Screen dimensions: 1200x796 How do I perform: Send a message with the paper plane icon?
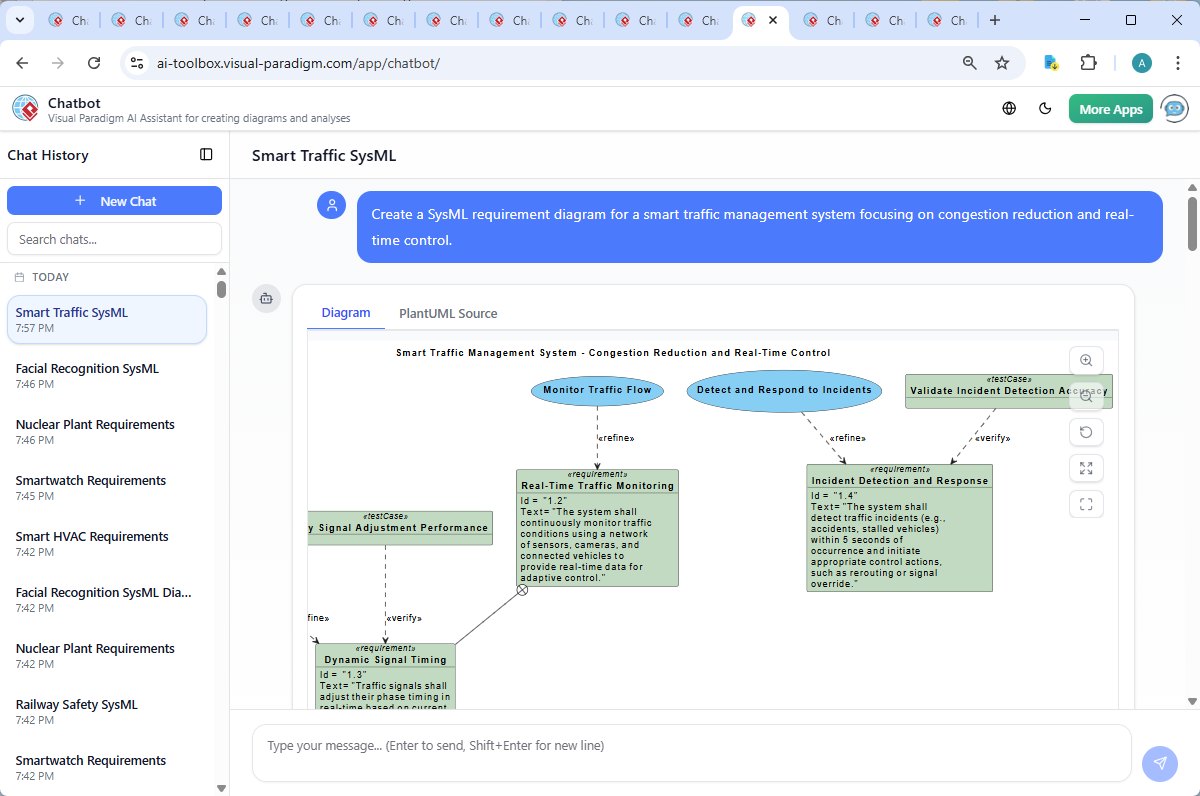(x=1159, y=764)
